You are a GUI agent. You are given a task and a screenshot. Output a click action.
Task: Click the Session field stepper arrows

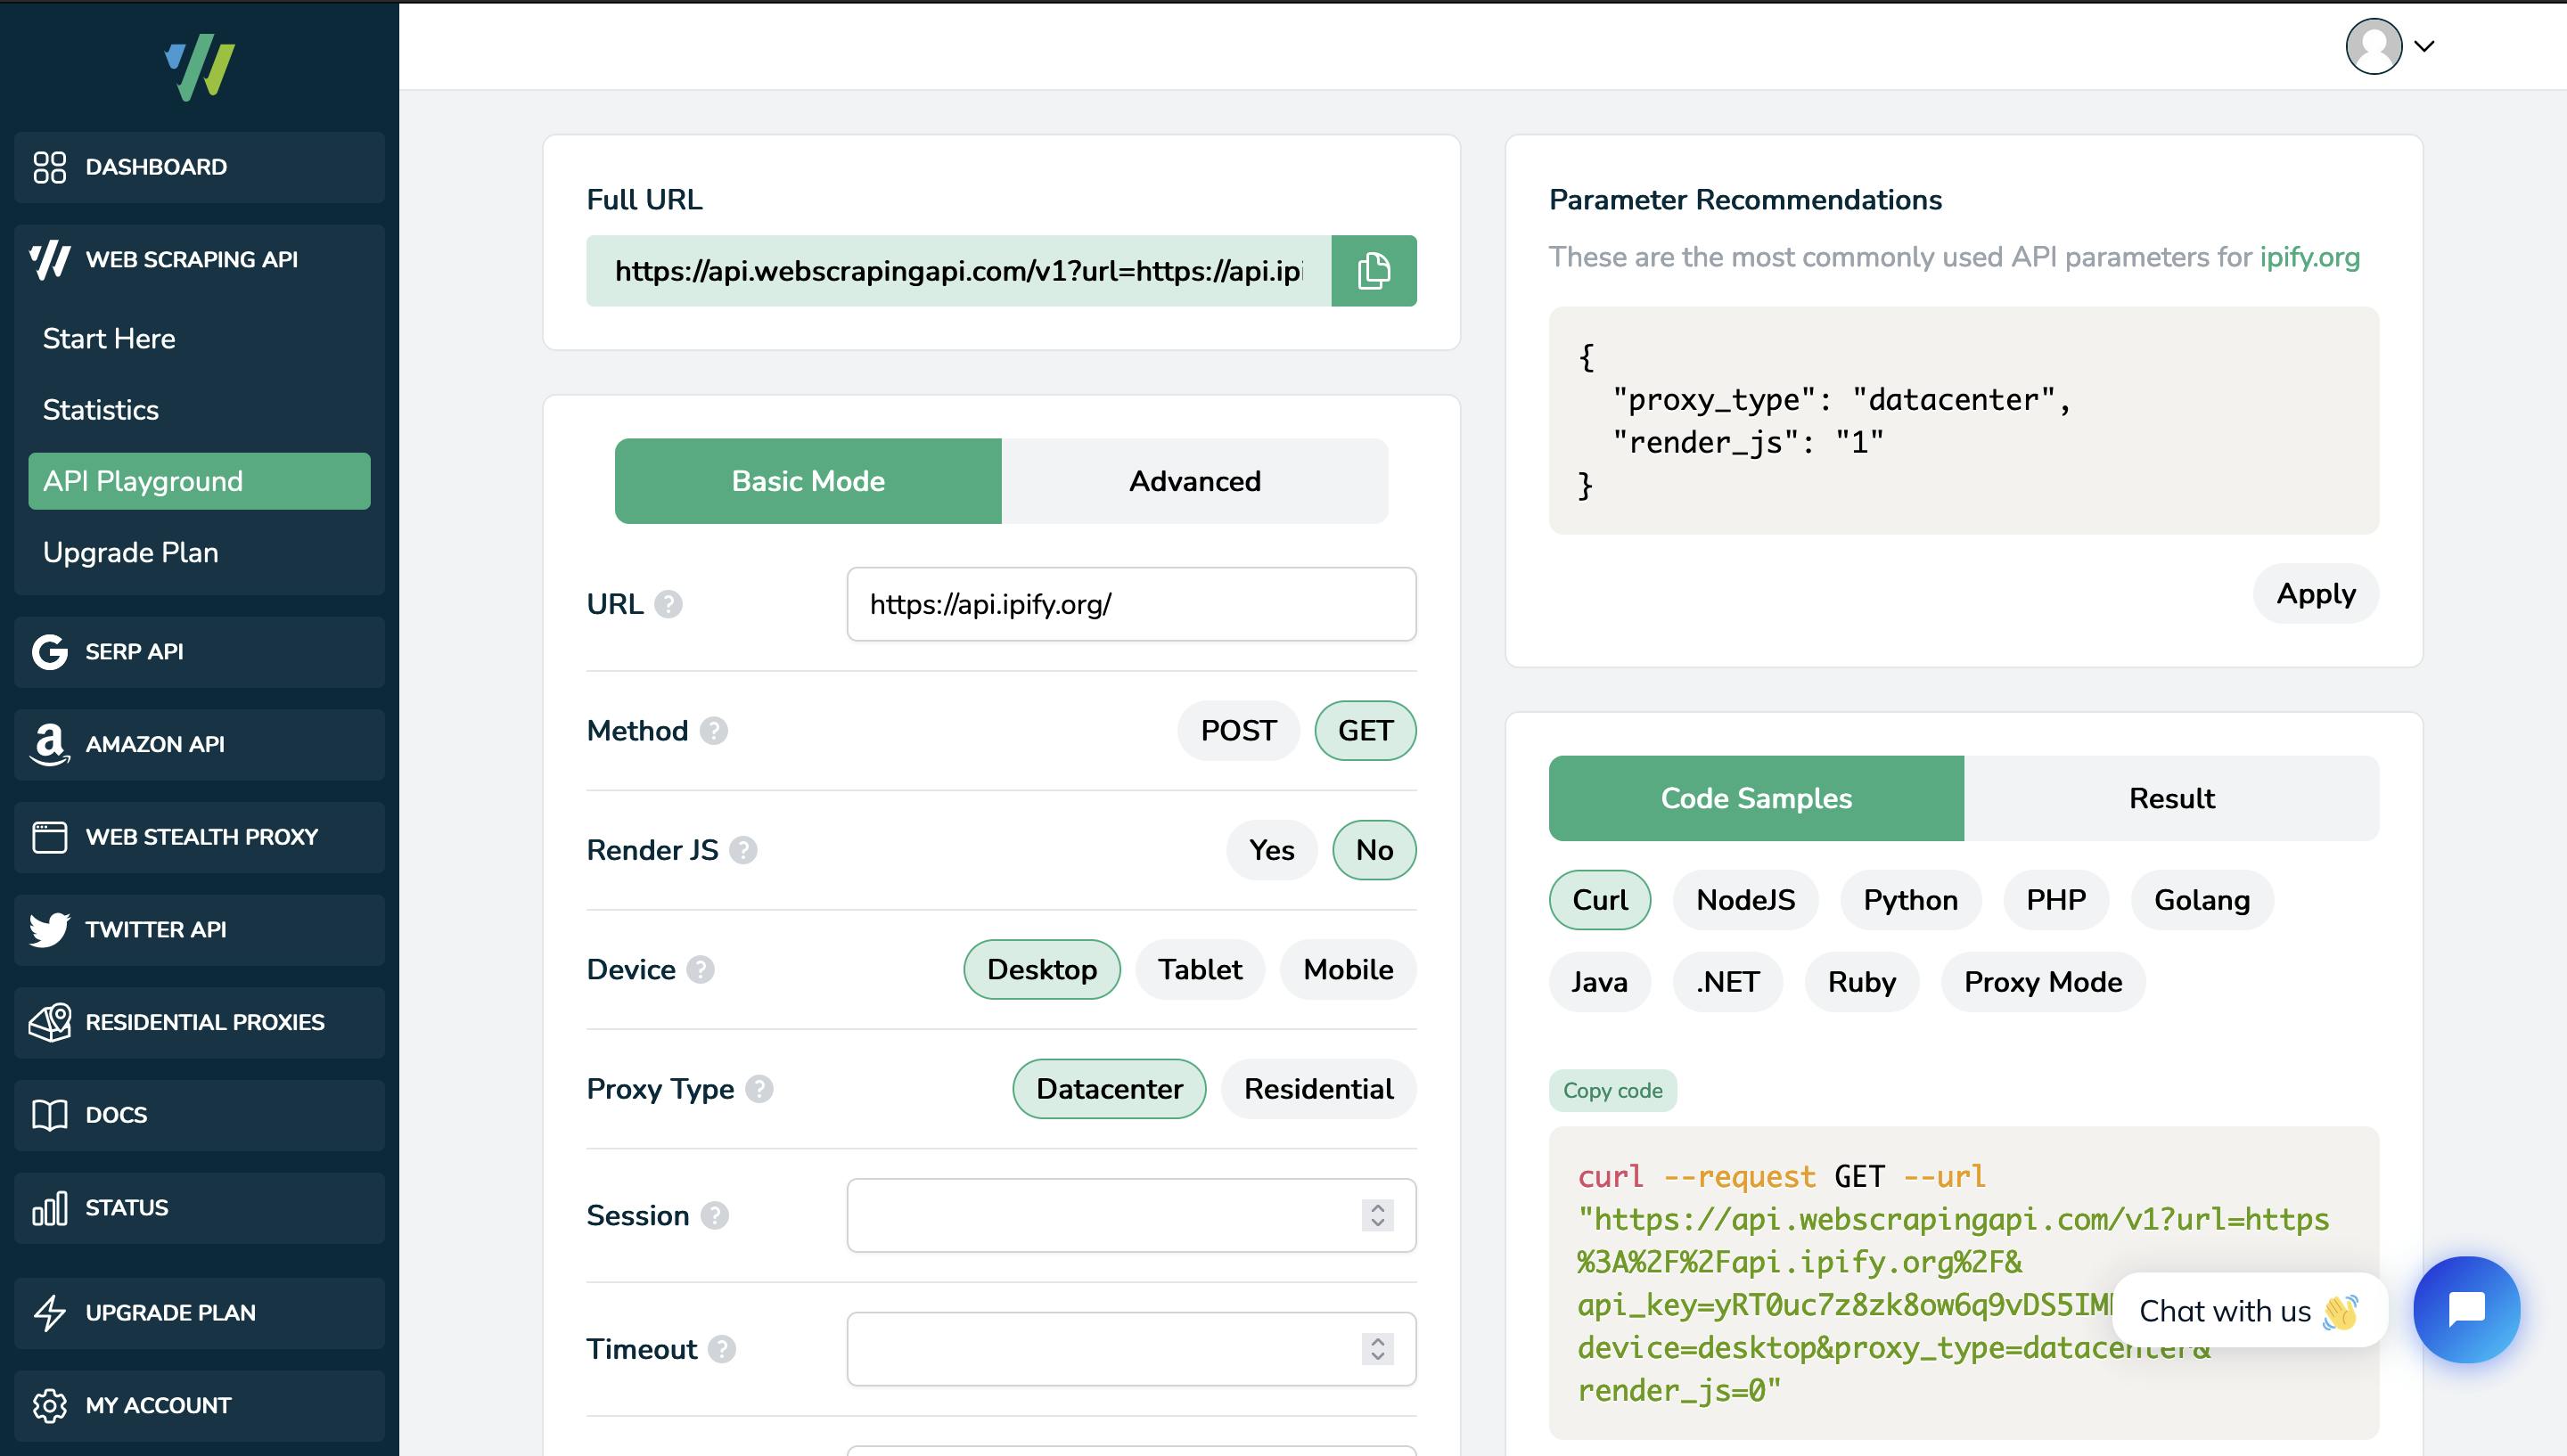point(1377,1215)
